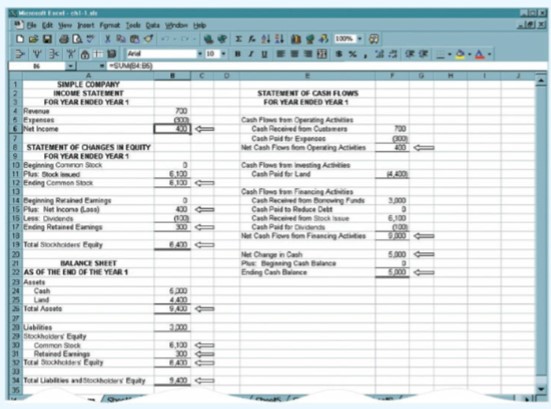This screenshot has height=409, width=551.
Task: Open the Map tool icon
Action: (x=310, y=39)
